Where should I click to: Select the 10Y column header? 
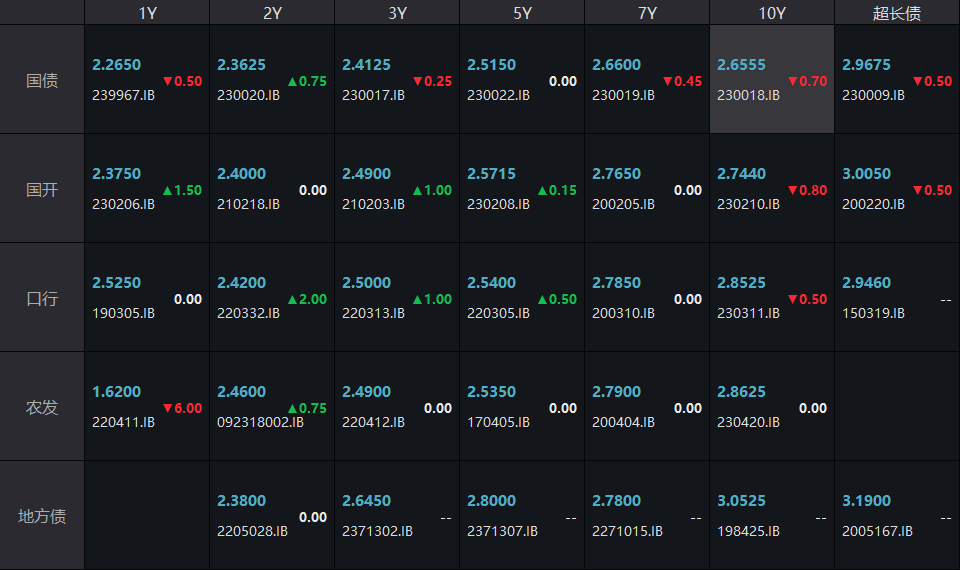click(771, 13)
